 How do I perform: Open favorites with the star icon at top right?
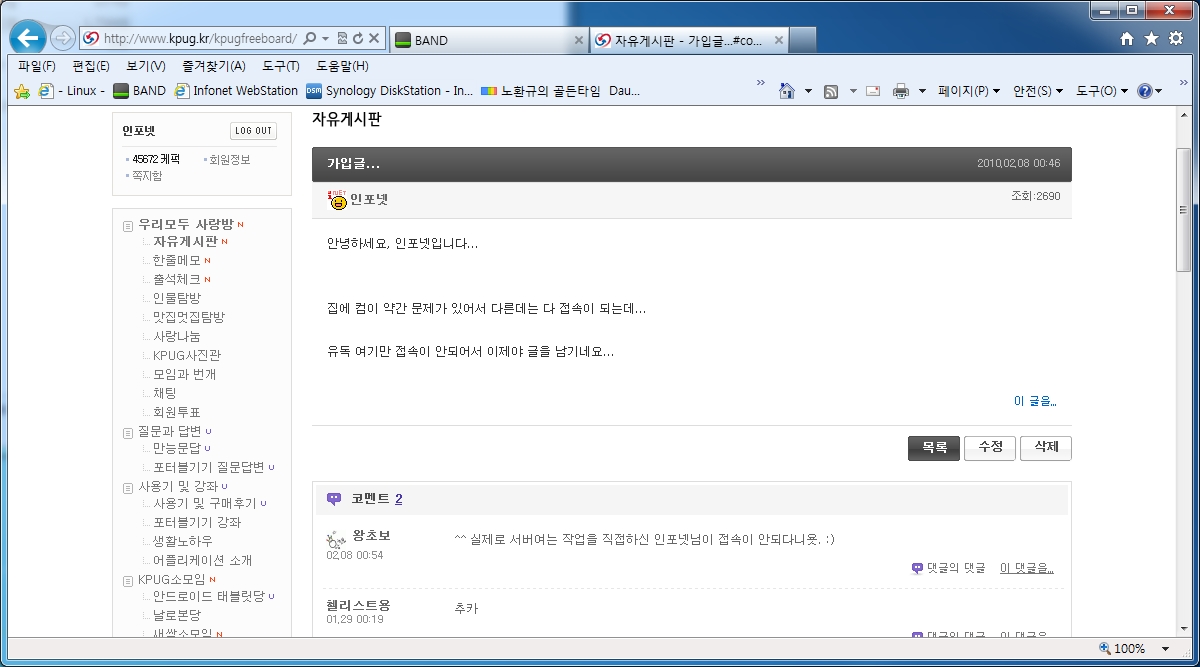tap(1151, 39)
